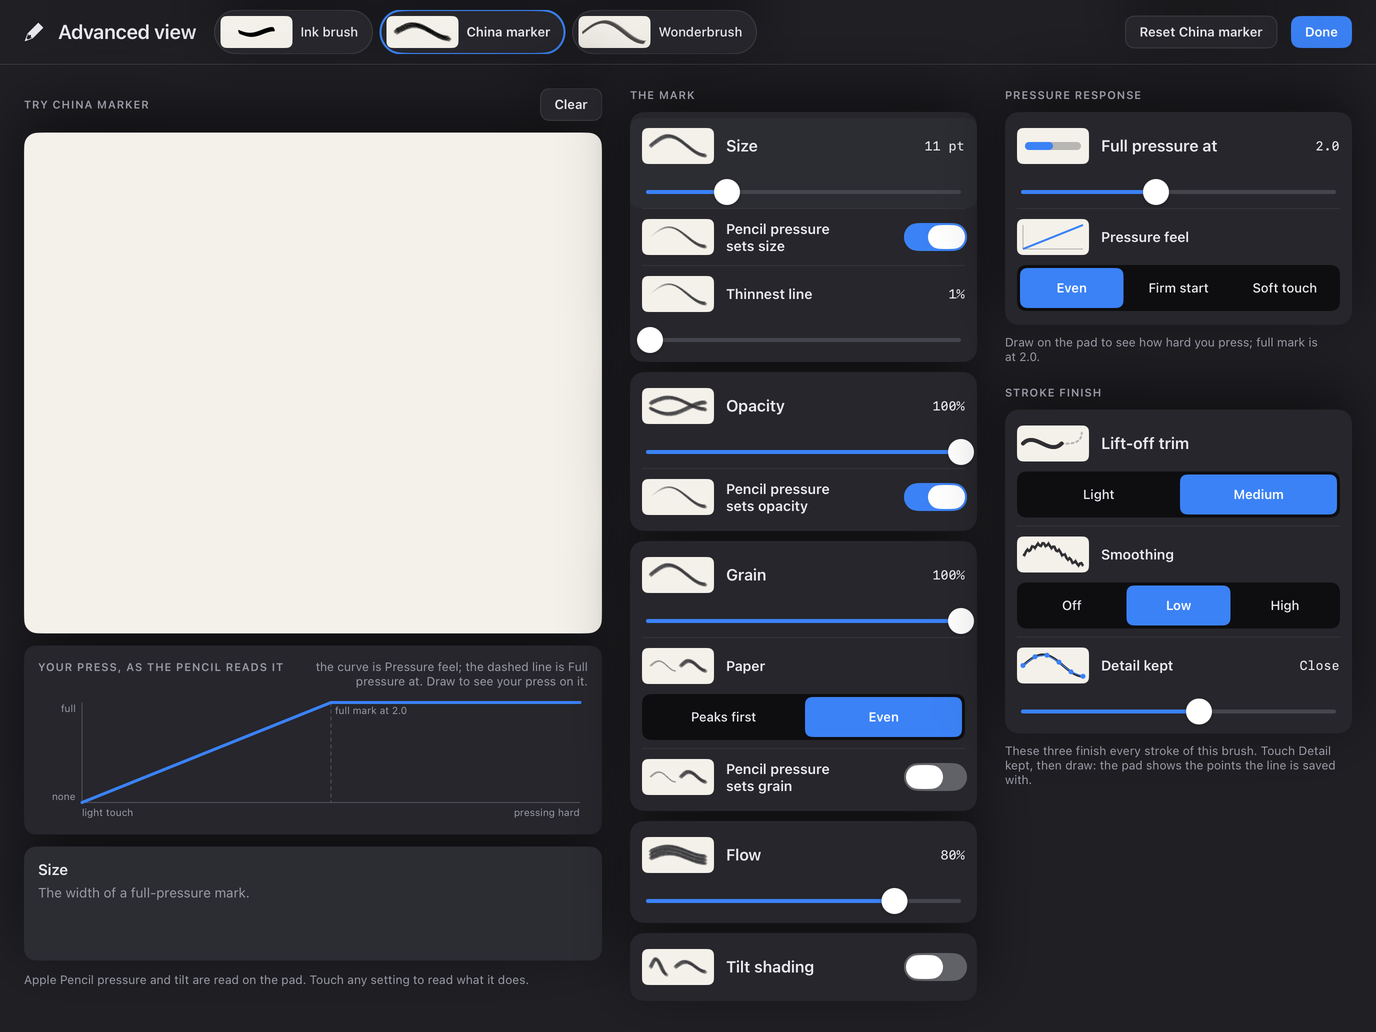Switch to the Wonderbrush tab
Screen dimensions: 1376x1032
(x=665, y=32)
